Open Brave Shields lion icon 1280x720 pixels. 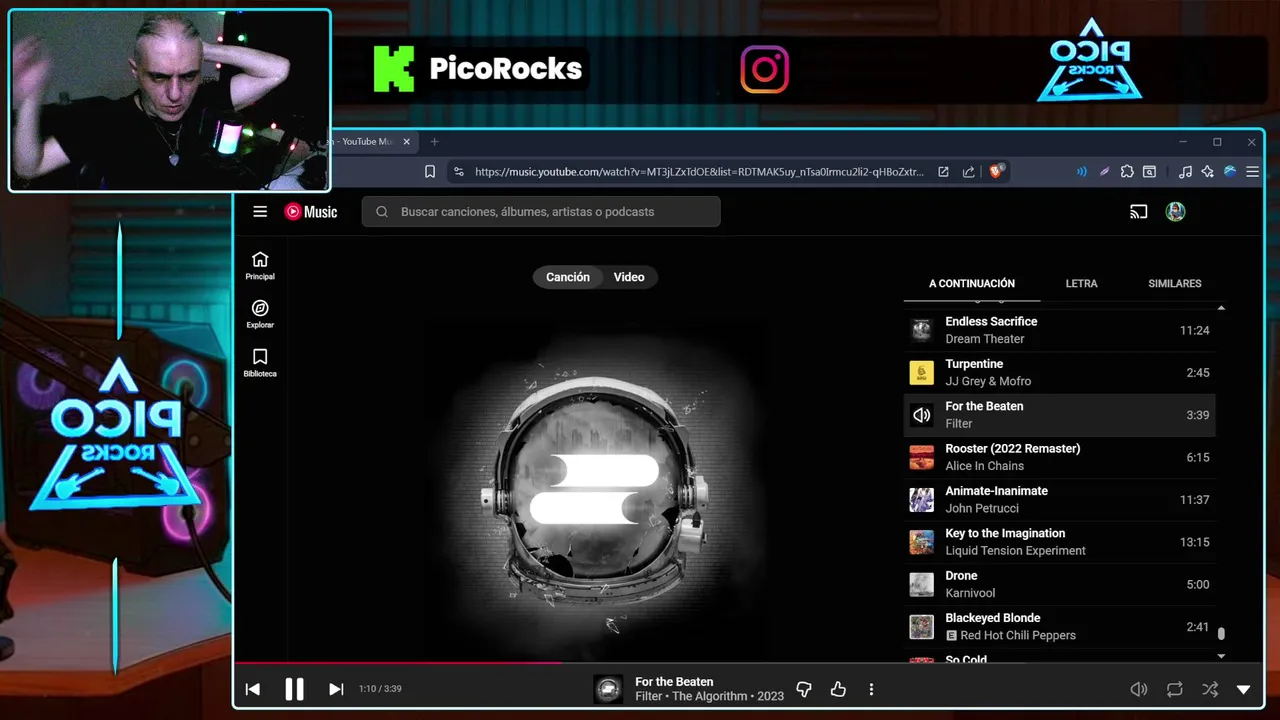coord(996,171)
